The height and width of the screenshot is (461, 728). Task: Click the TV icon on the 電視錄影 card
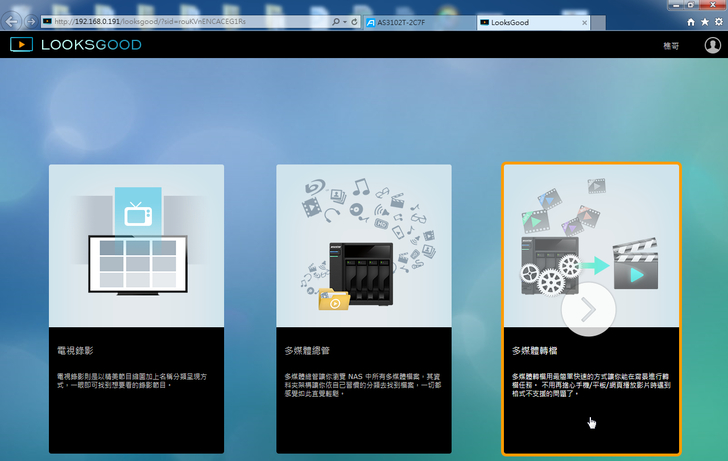pyautogui.click(x=137, y=212)
